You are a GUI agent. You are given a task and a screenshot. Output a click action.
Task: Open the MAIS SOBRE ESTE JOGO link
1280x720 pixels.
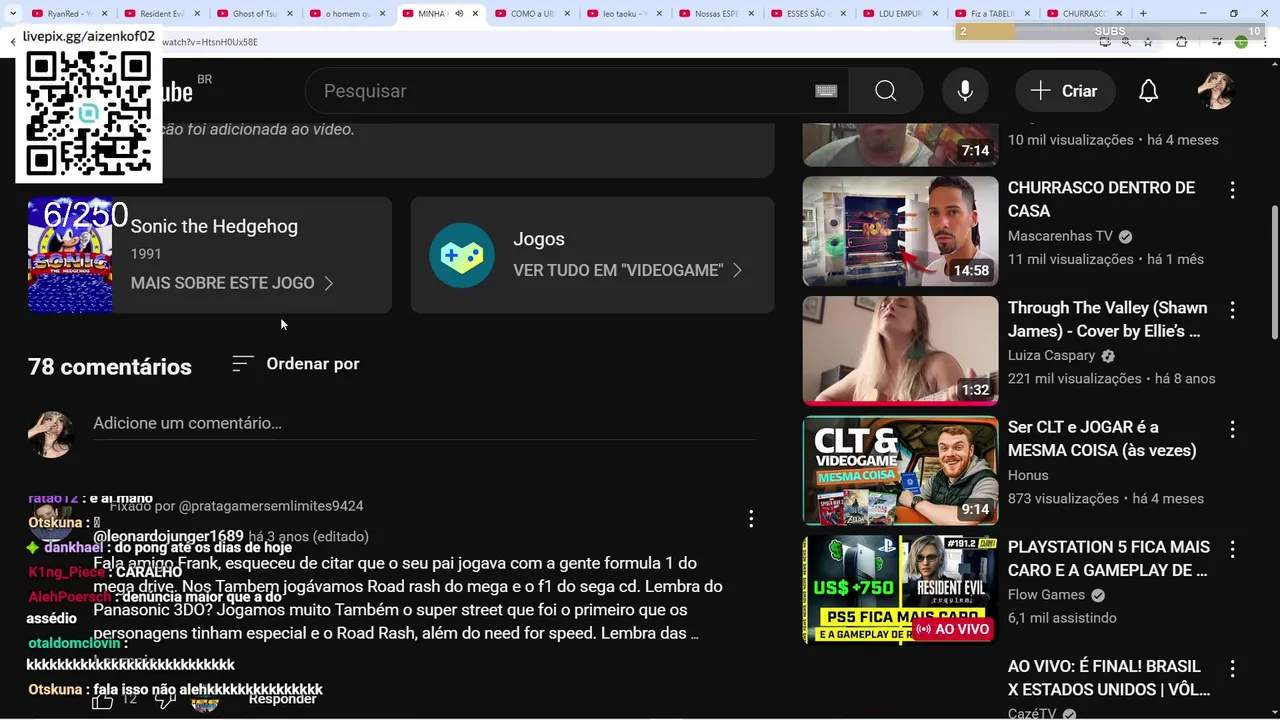point(232,284)
